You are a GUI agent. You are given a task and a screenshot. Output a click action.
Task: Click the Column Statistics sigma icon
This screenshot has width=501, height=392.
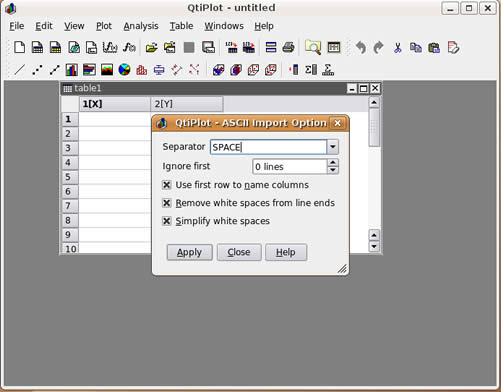click(x=311, y=70)
